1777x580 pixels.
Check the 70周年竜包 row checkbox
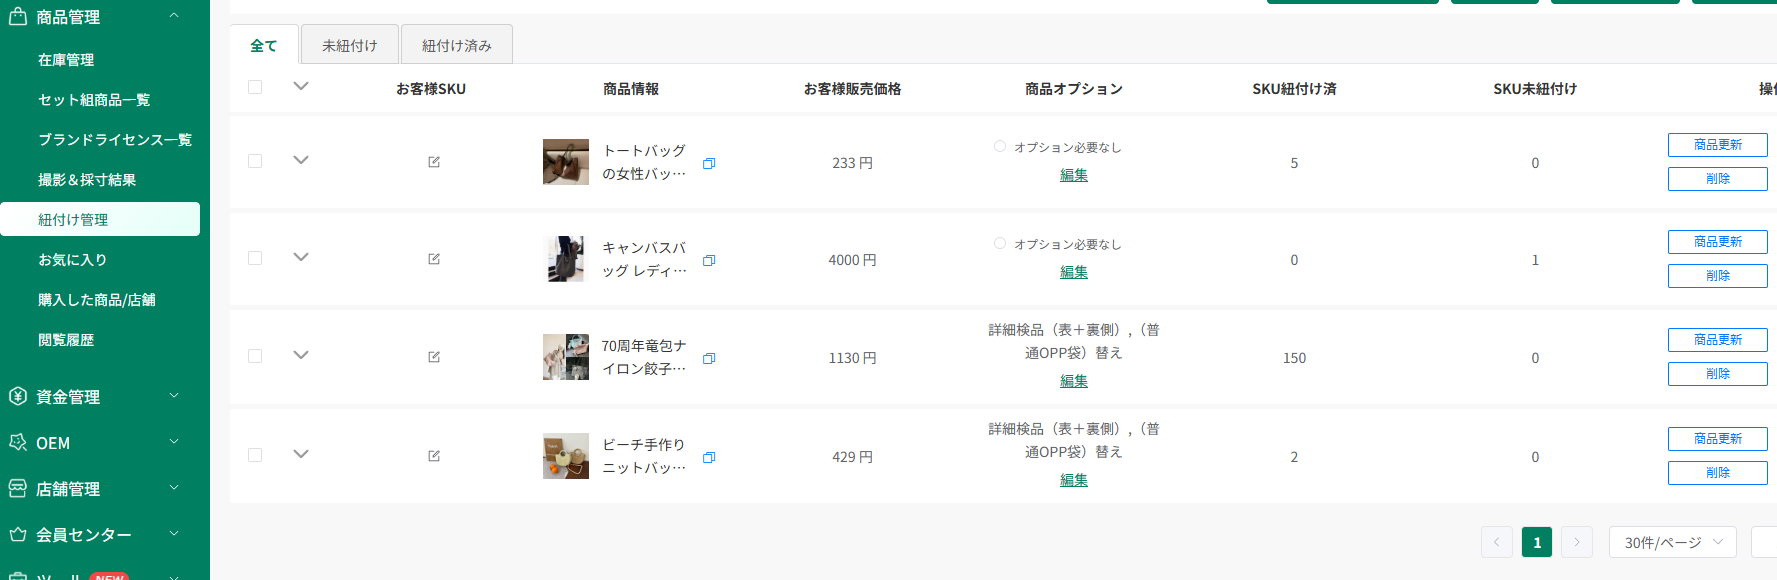[255, 356]
